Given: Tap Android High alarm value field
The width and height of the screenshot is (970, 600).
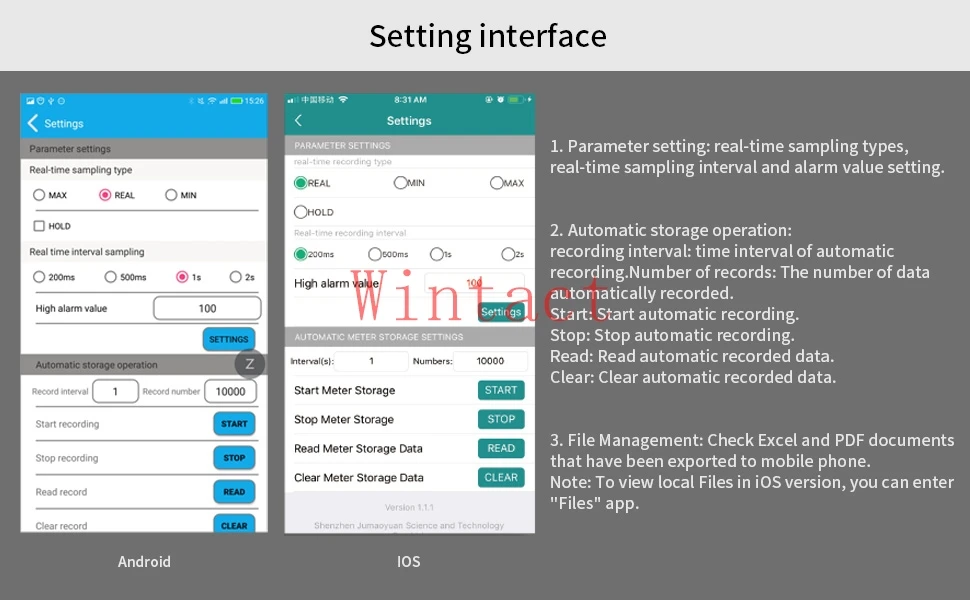Looking at the screenshot, I should tap(207, 308).
